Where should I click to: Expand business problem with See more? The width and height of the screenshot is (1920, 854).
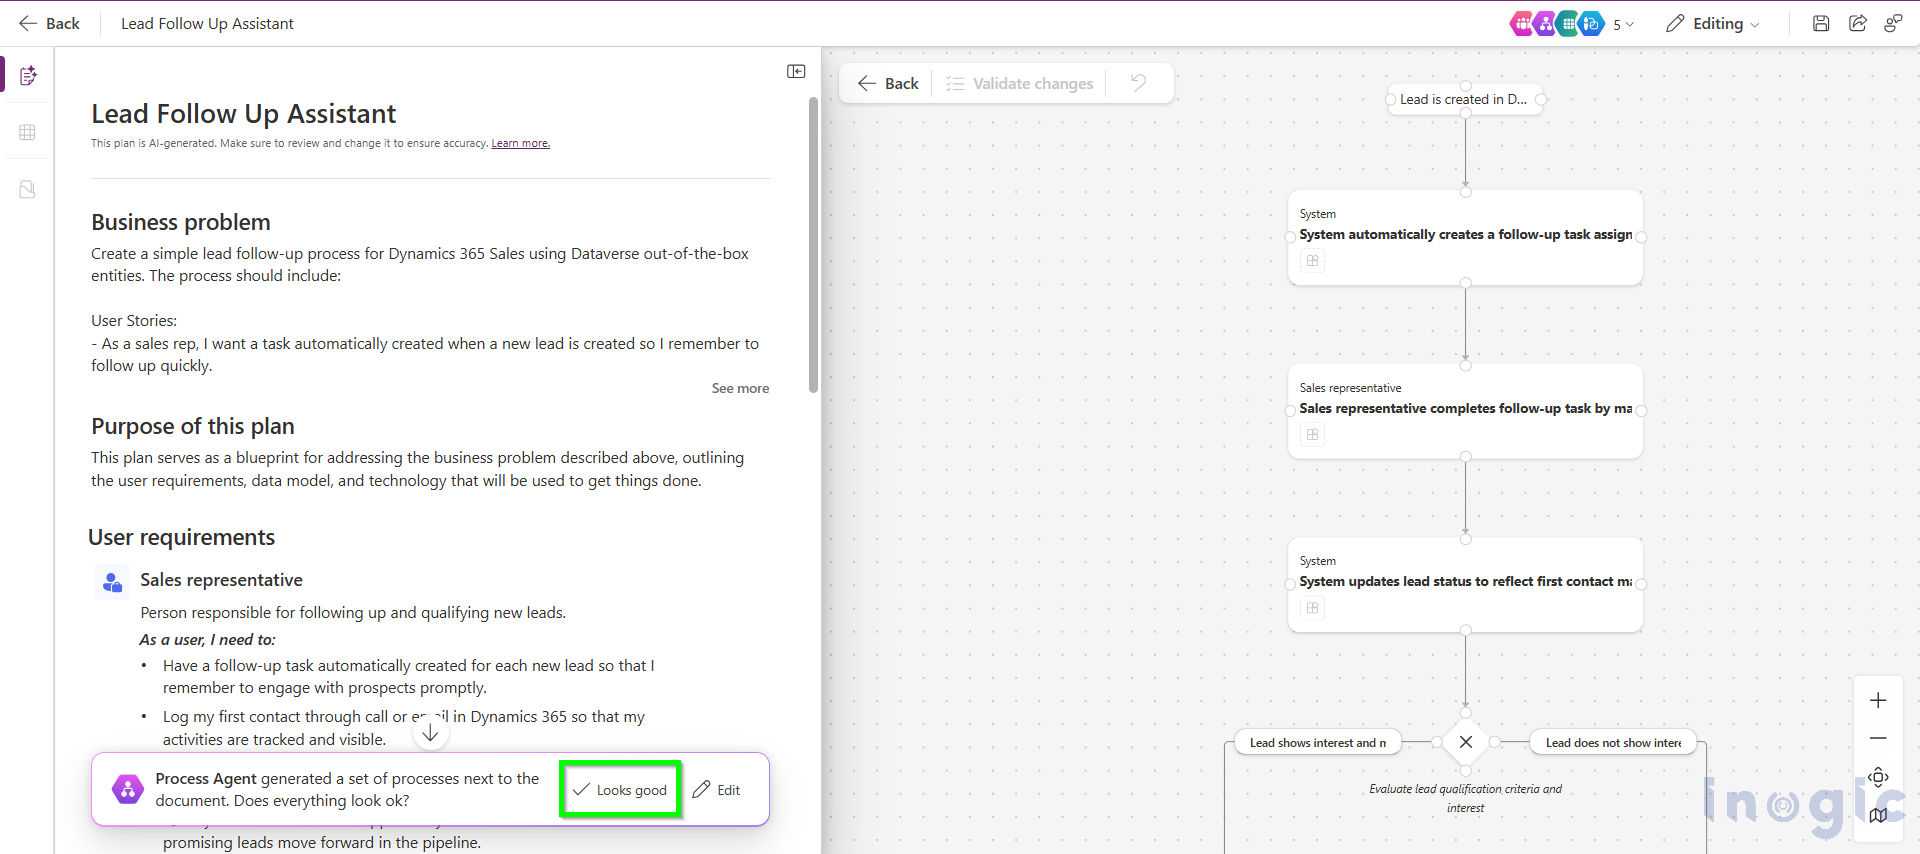coord(740,388)
